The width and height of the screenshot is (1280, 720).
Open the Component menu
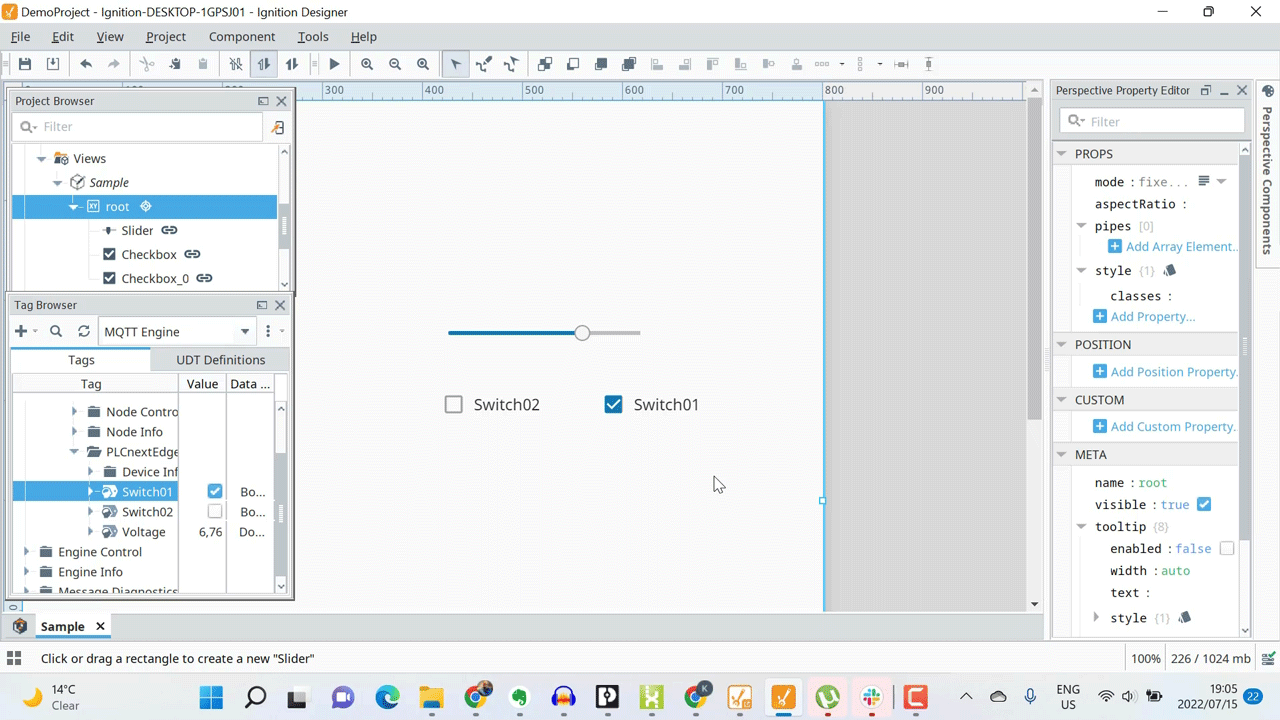[242, 36]
